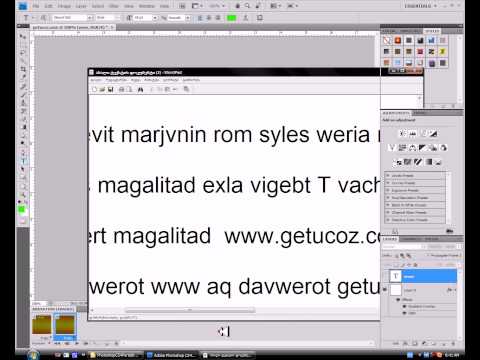This screenshot has width=480, height=360.
Task: Select the Eyedropper tool
Action: (23, 77)
